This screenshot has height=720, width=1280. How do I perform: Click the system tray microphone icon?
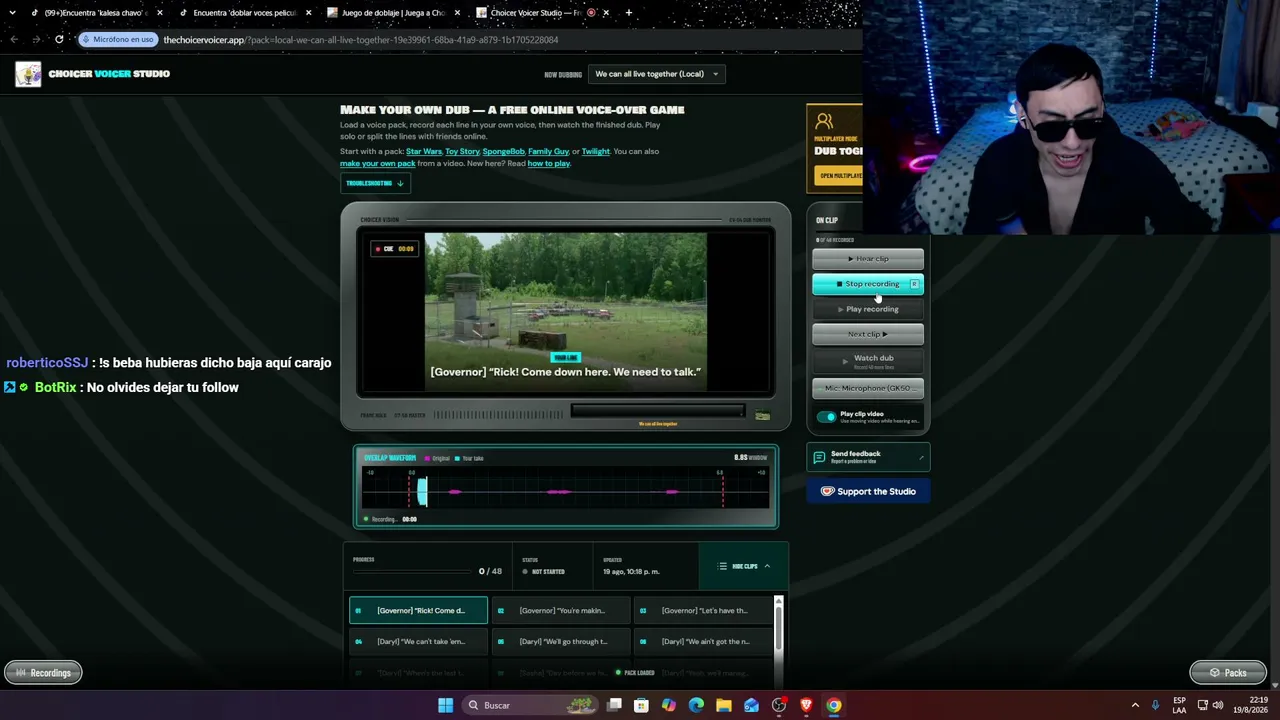(x=1156, y=705)
